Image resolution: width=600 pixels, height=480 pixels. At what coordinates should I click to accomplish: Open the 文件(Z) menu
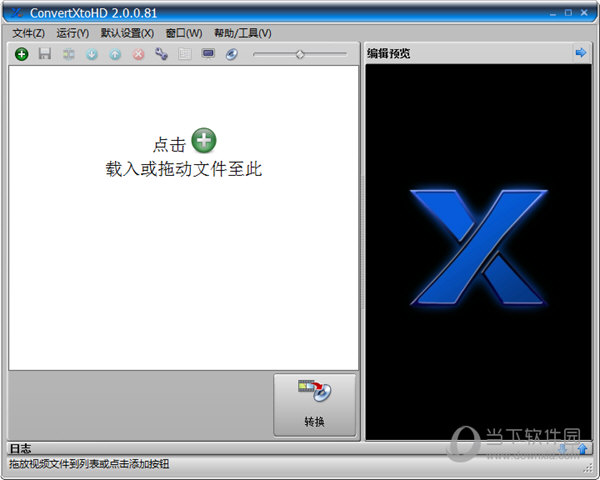pyautogui.click(x=29, y=33)
